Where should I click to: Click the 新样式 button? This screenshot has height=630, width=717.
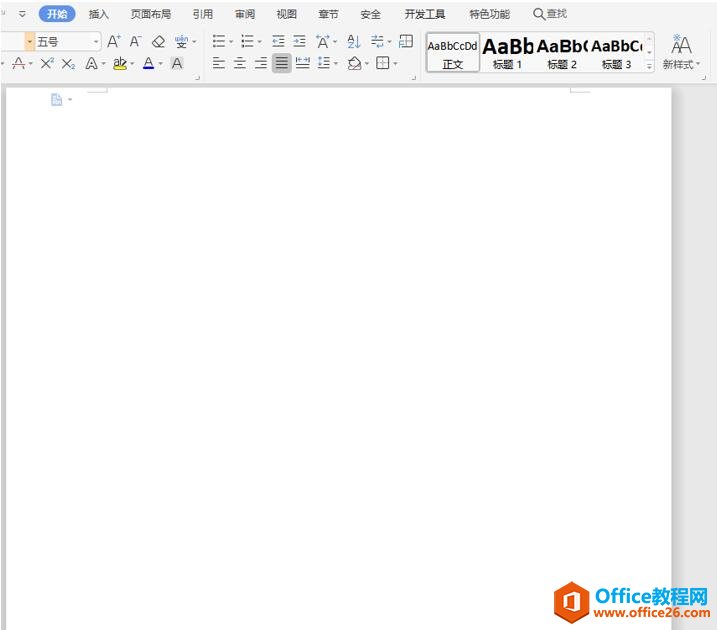coord(681,52)
